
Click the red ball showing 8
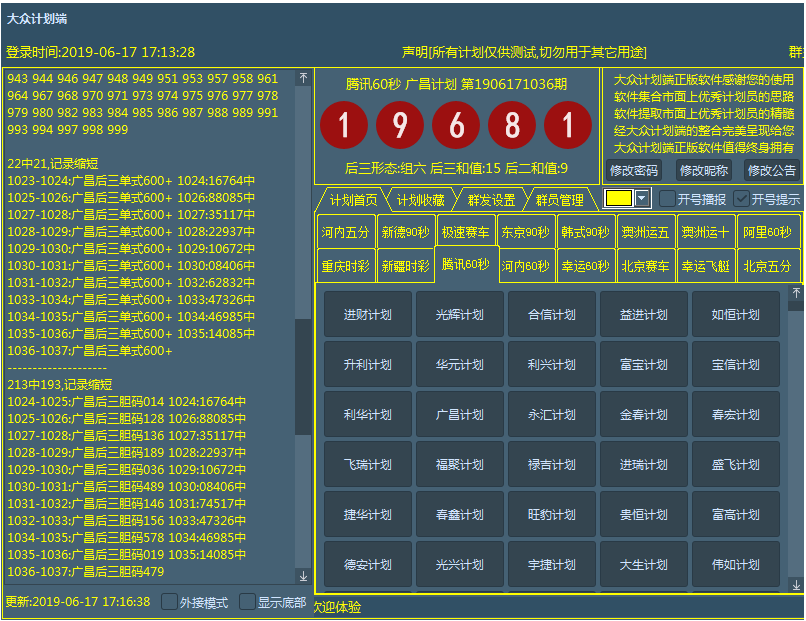click(x=512, y=126)
